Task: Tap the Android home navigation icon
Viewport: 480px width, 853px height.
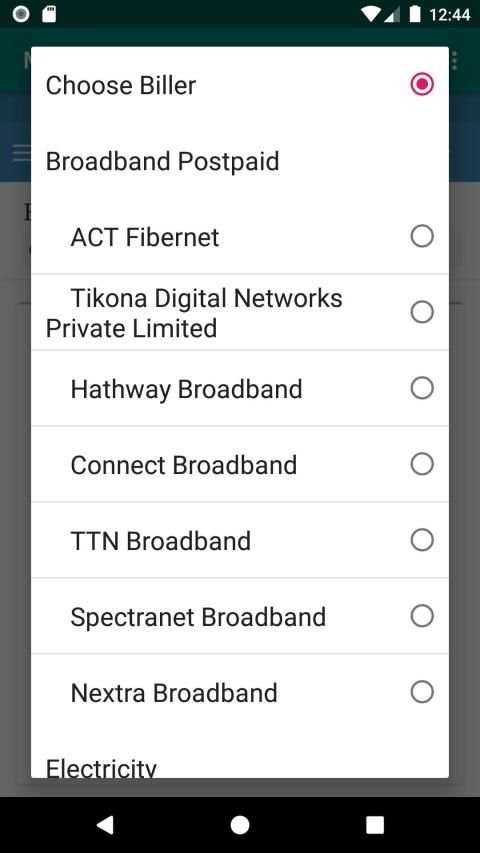Action: [x=240, y=825]
